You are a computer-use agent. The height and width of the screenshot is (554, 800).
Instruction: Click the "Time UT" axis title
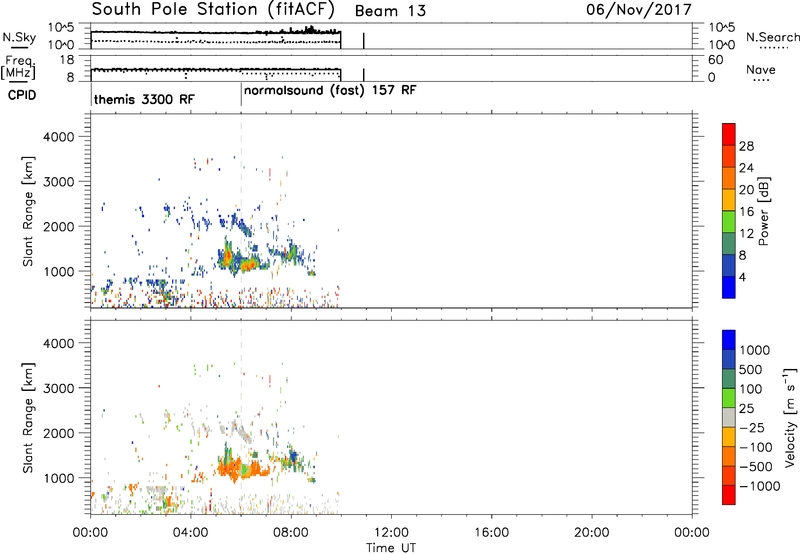(391, 548)
